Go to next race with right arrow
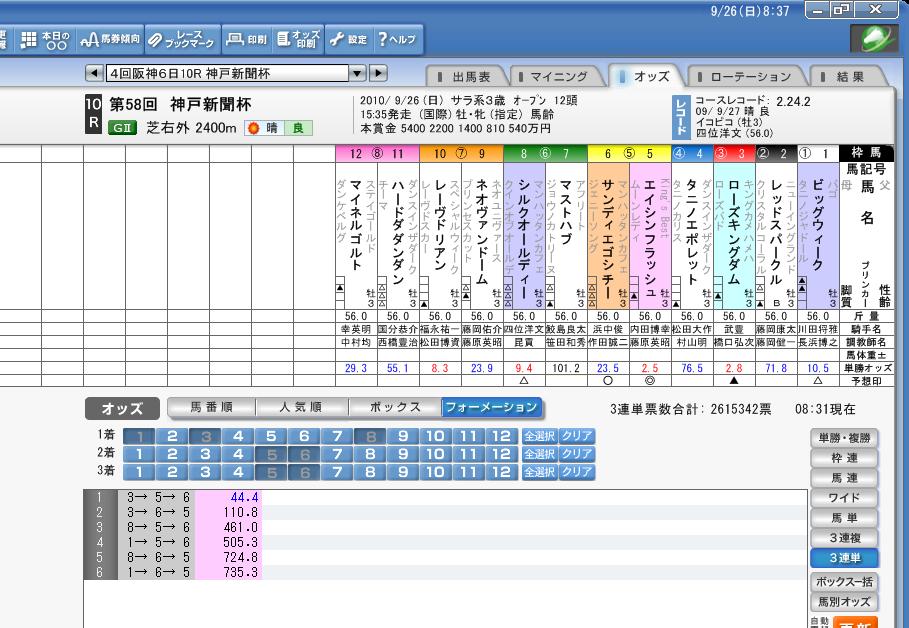Screen dimensions: 909x628 coord(378,73)
